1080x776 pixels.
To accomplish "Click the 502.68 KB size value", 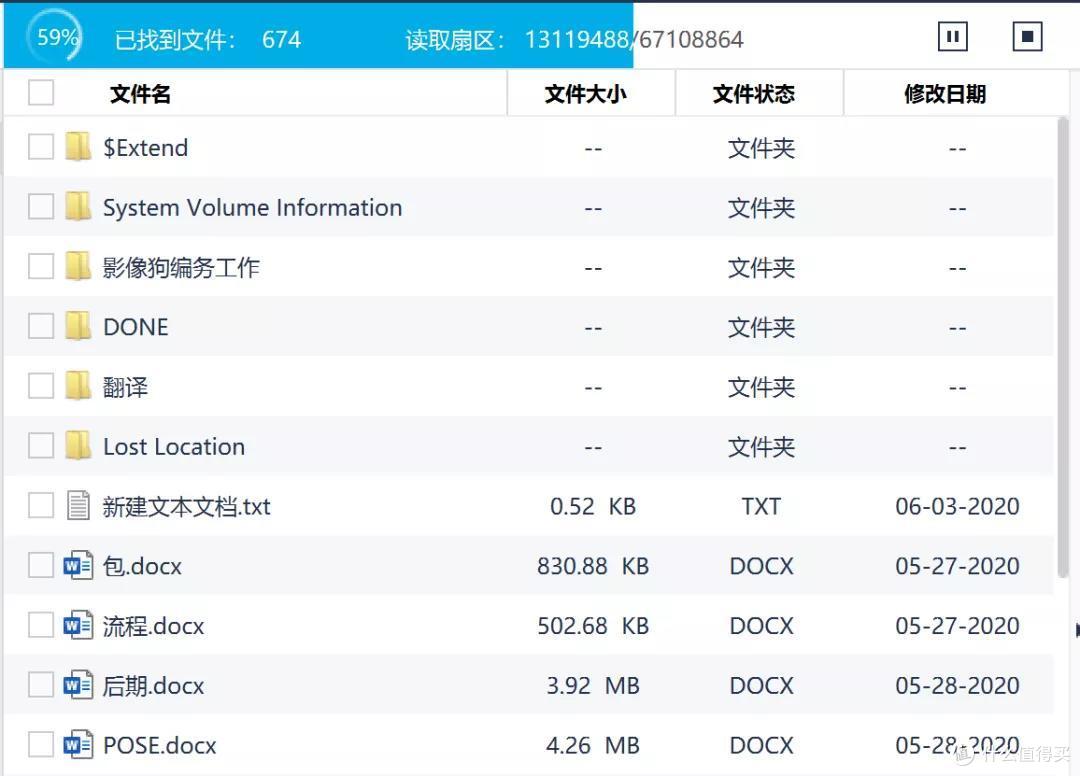I will pyautogui.click(x=592, y=626).
